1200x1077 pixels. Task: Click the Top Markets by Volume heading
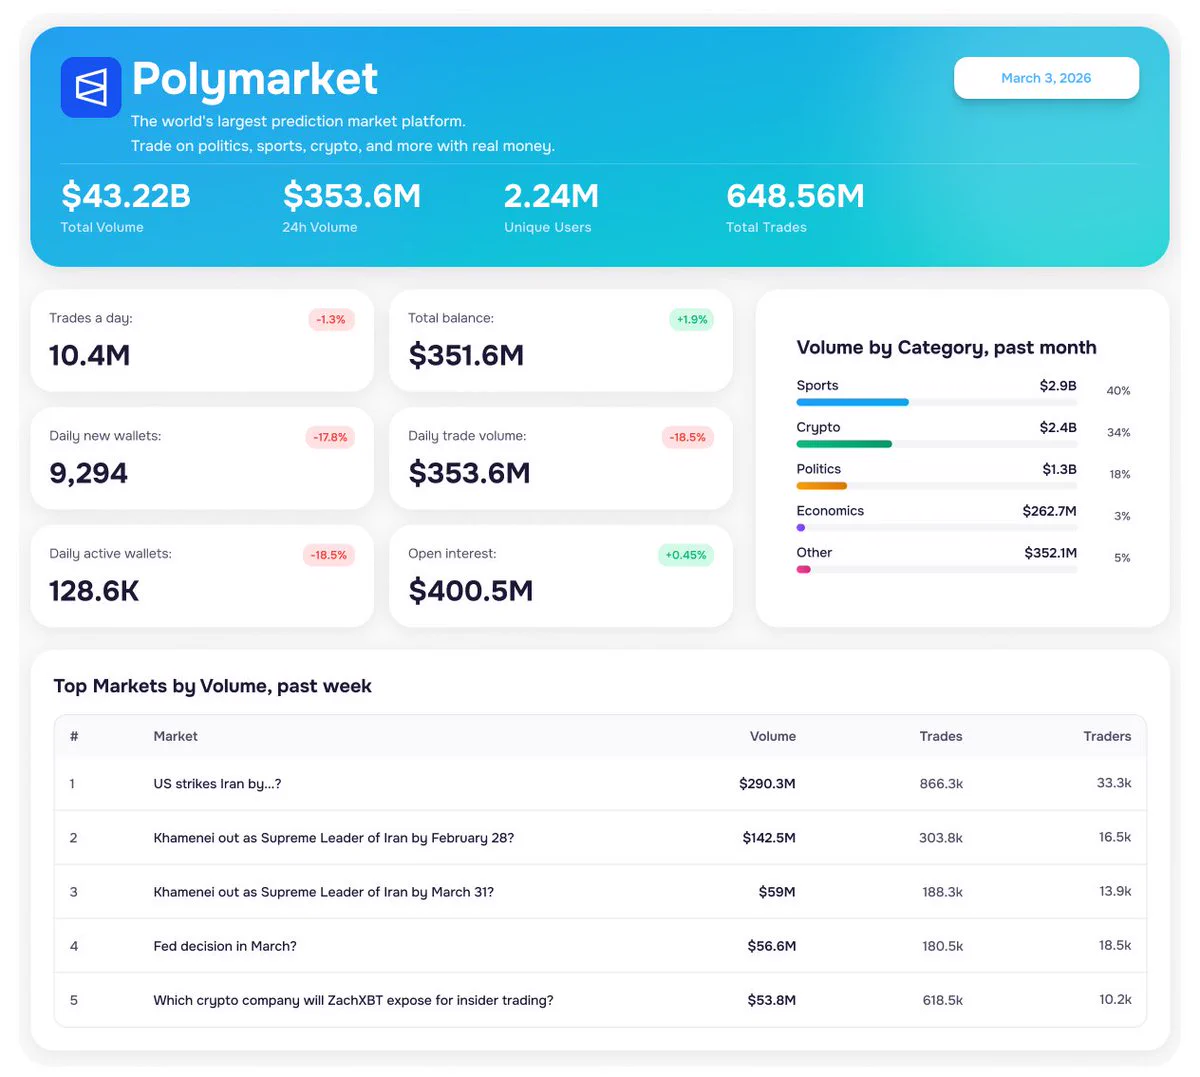point(212,687)
